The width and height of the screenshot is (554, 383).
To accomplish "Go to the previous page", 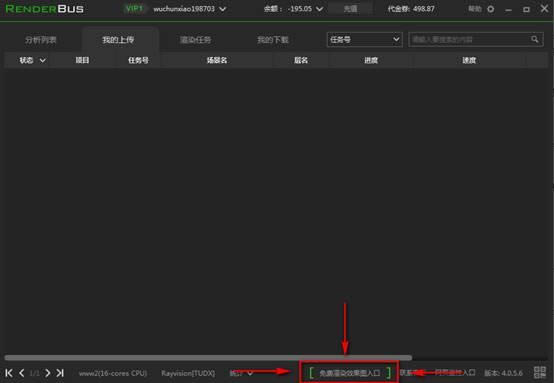I will click(x=22, y=373).
